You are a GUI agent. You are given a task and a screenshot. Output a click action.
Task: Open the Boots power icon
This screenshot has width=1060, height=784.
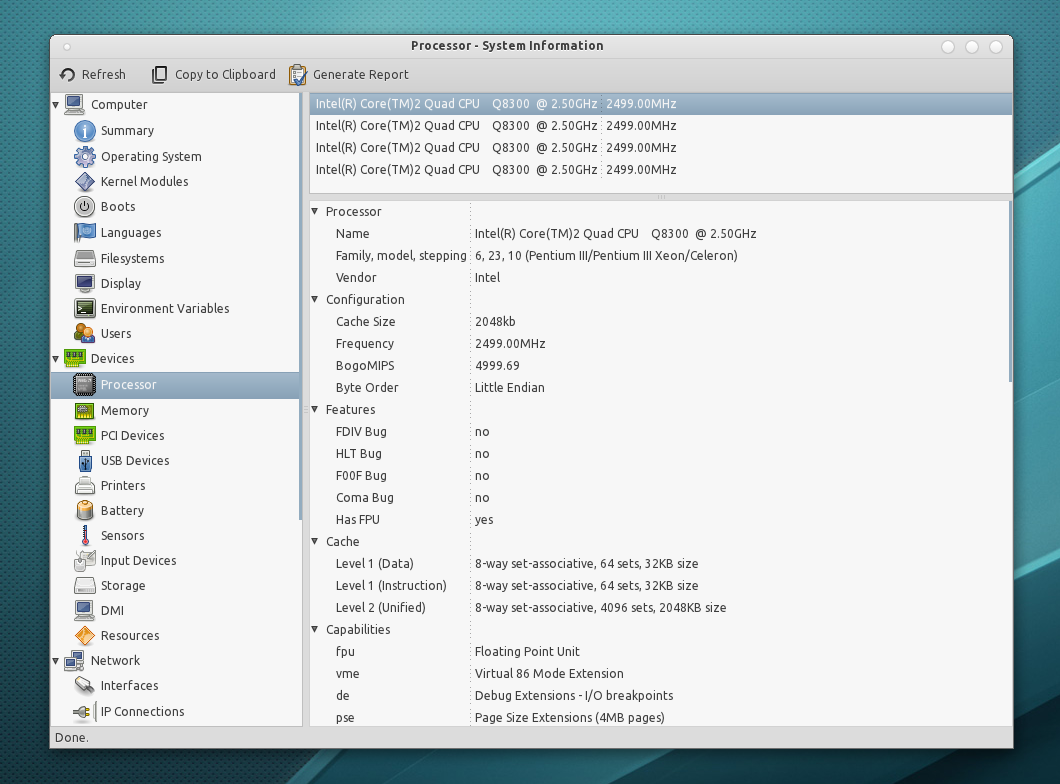pos(85,206)
